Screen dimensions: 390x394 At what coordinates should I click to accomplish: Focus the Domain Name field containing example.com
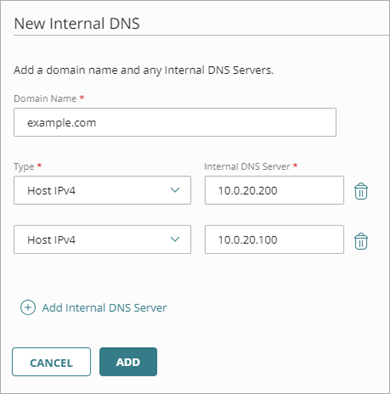pyautogui.click(x=175, y=122)
